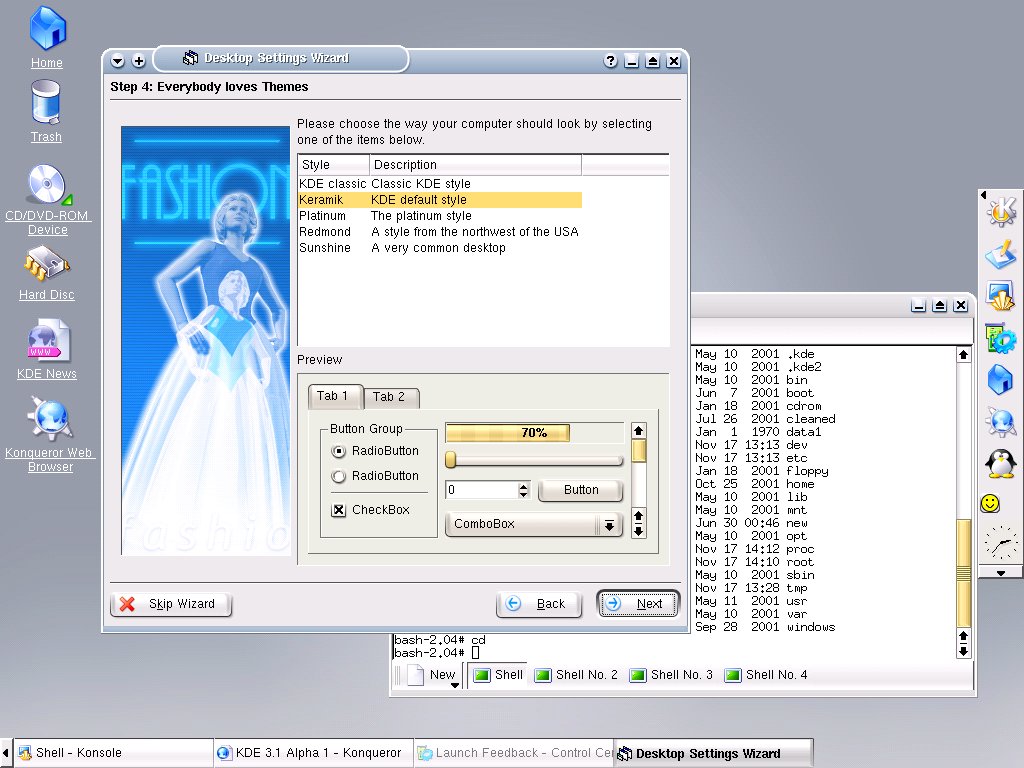
Task: Expand the ComboBox dropdown in preview
Action: [x=608, y=525]
